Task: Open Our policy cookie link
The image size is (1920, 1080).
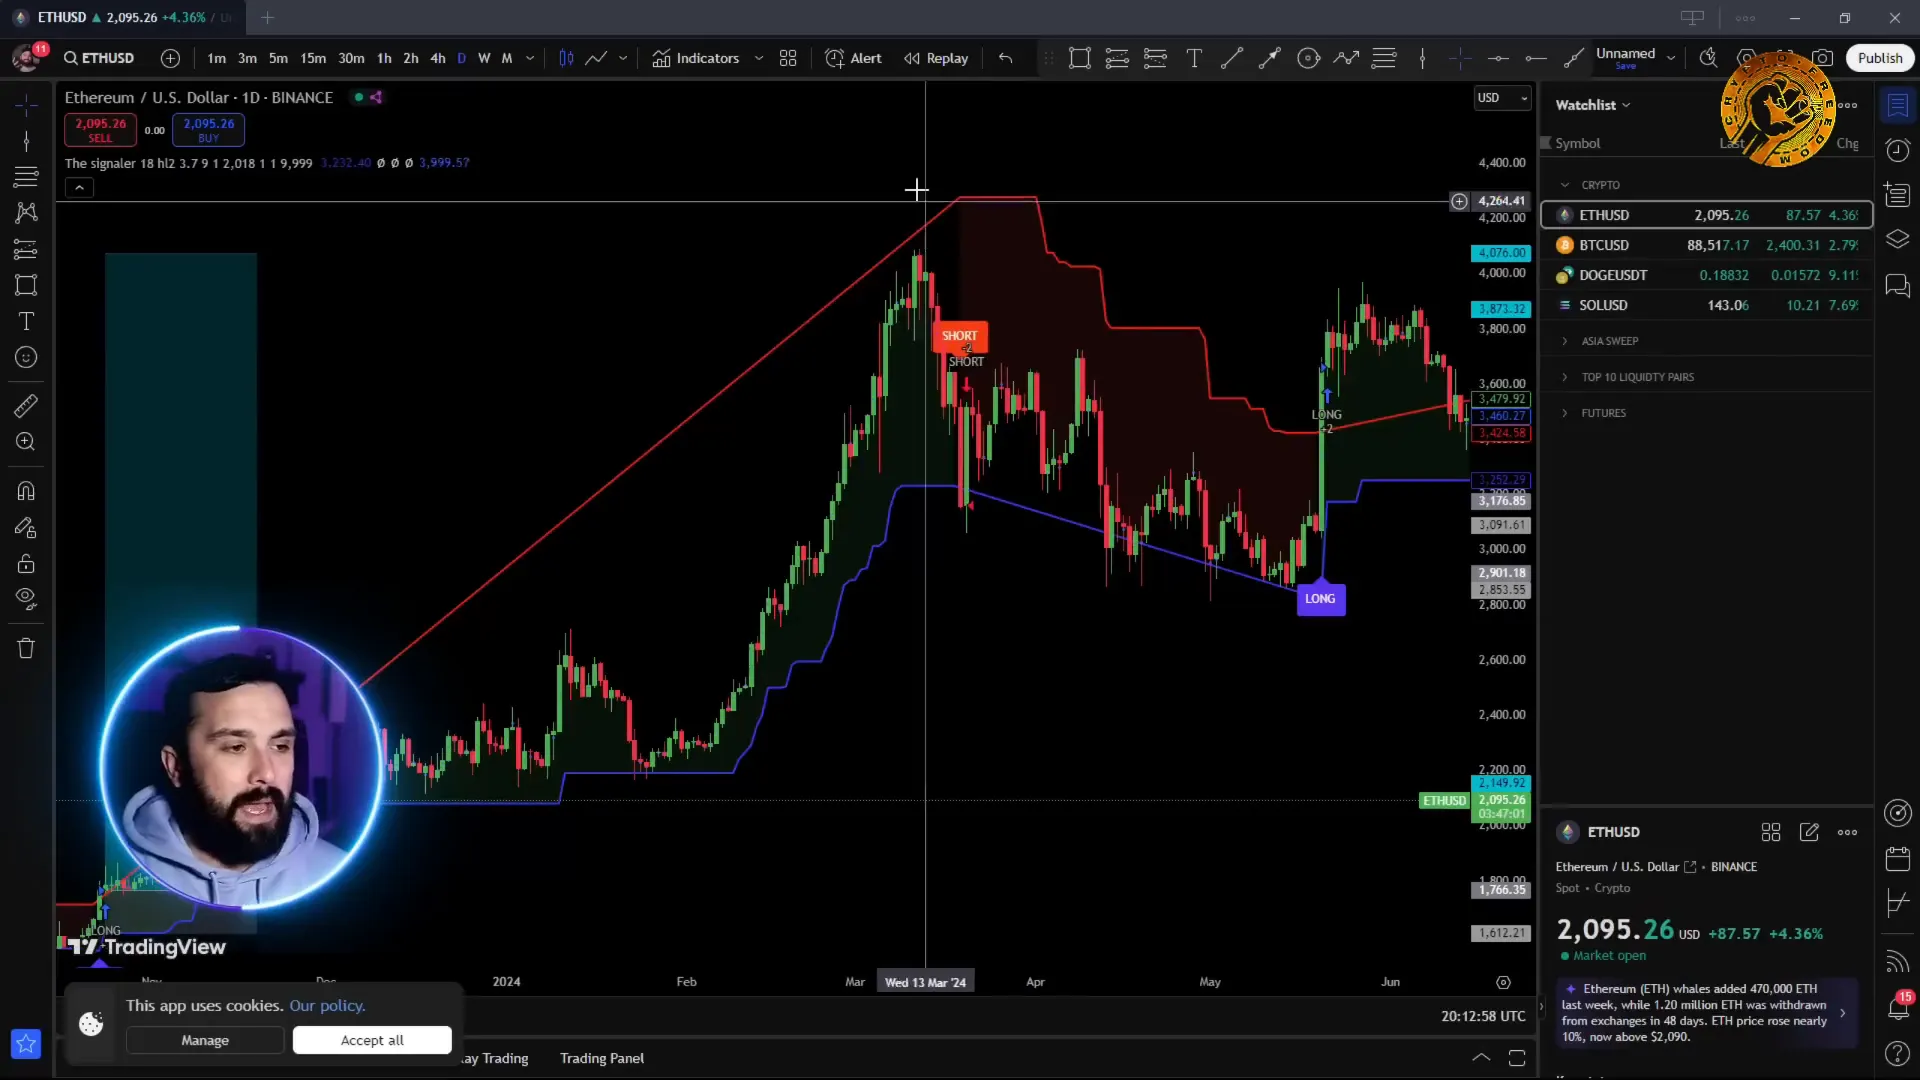Action: [327, 1006]
